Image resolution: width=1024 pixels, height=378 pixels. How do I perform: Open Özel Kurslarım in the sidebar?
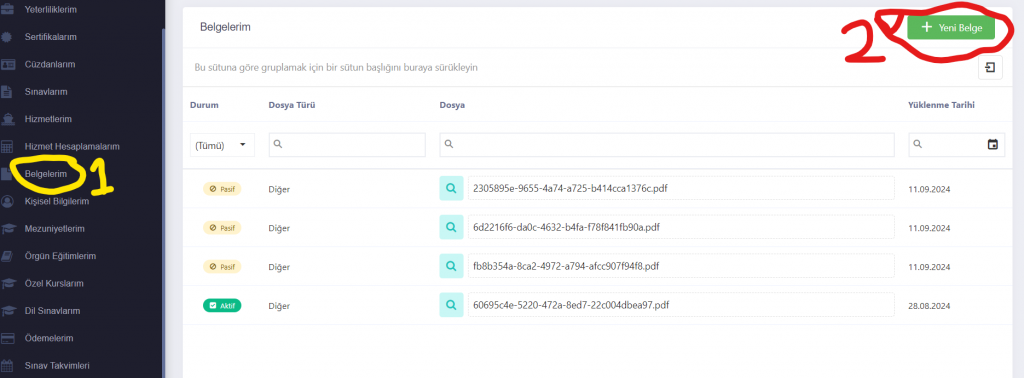coord(54,283)
